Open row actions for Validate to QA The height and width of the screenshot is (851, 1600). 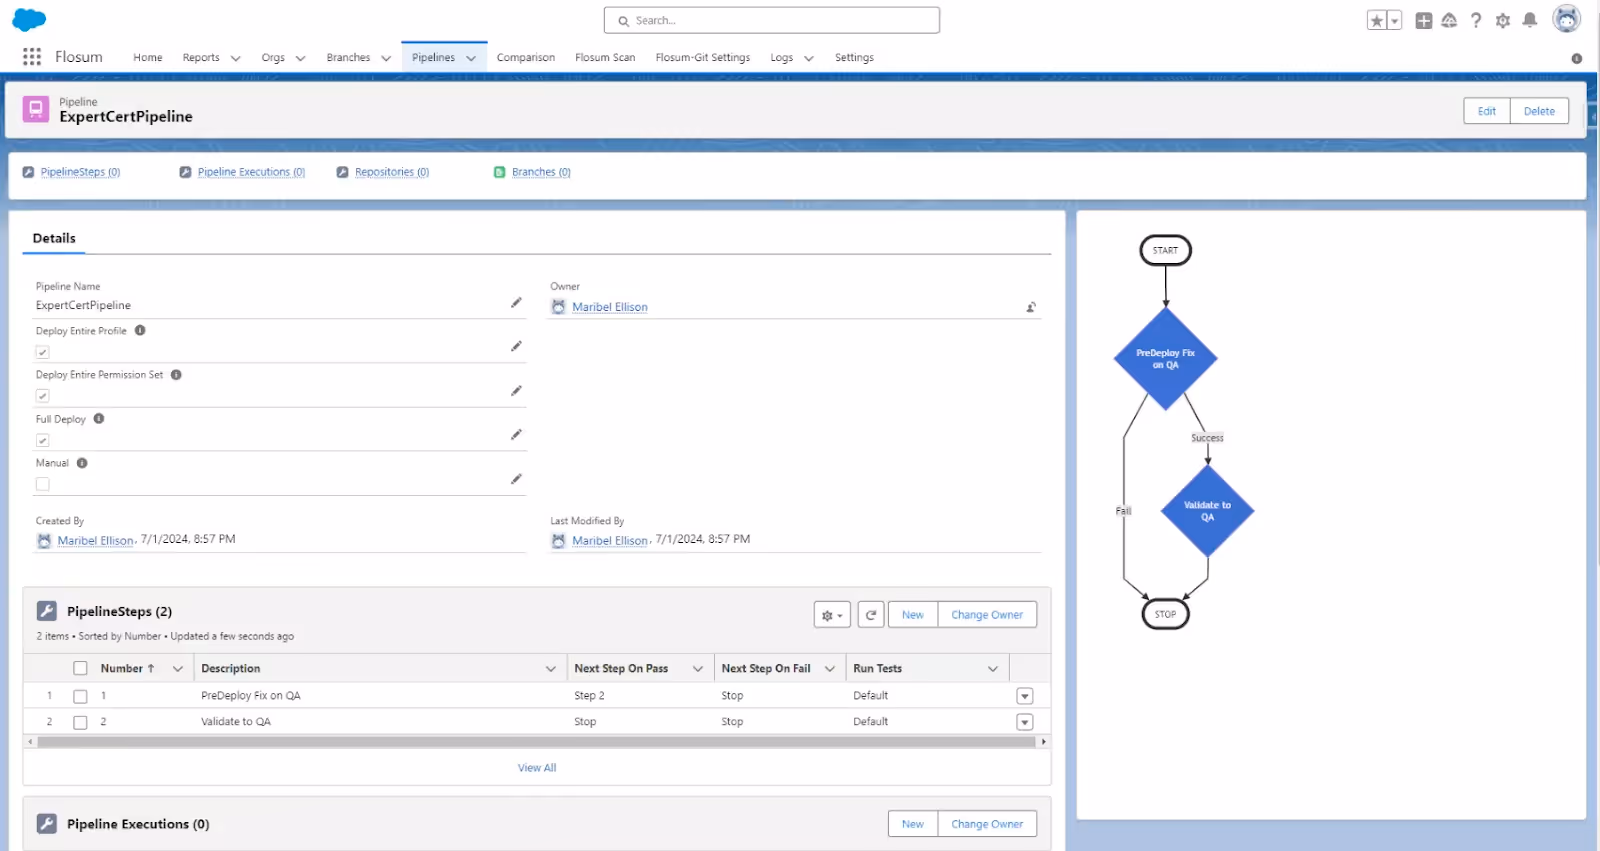coord(1025,722)
